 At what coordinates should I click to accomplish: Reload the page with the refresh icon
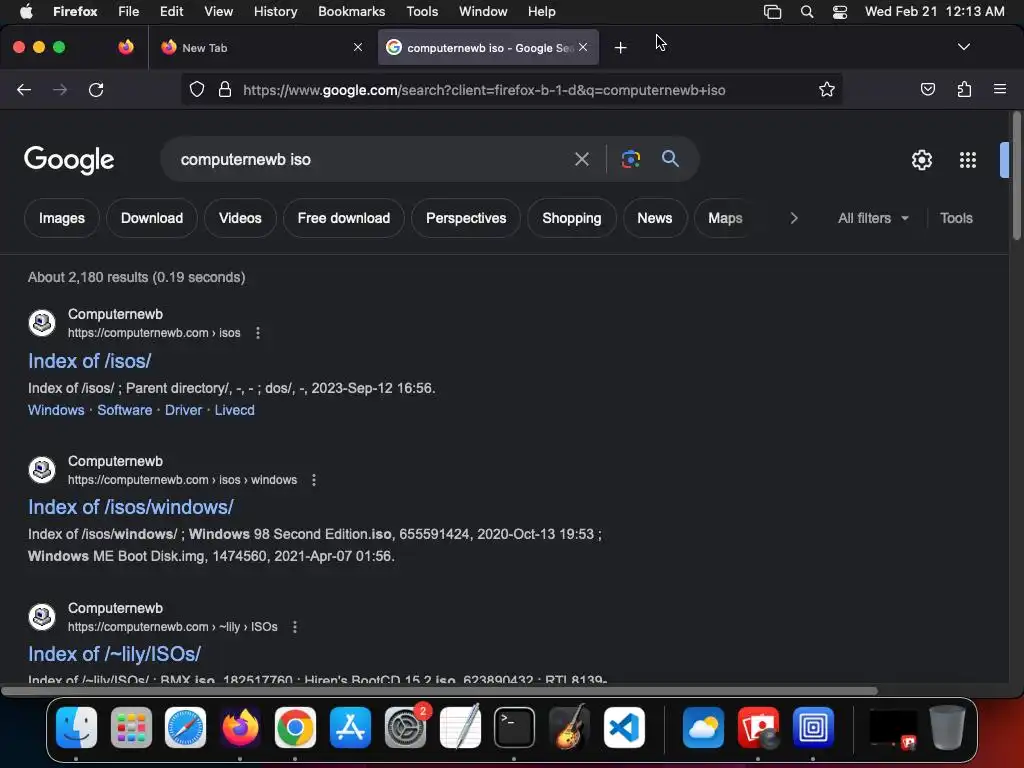pos(96,89)
